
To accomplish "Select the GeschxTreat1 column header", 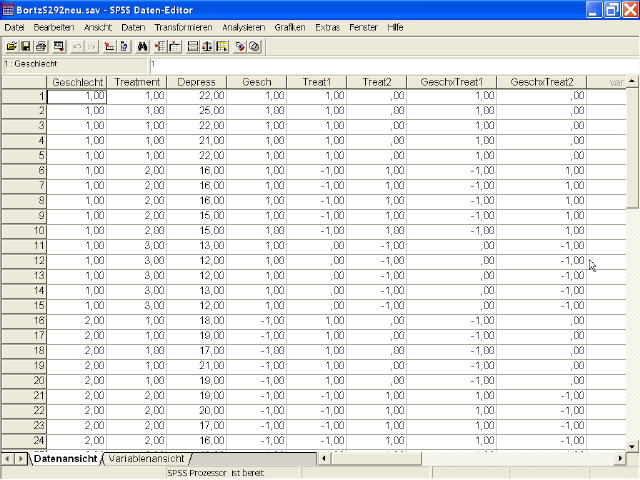I will point(451,82).
